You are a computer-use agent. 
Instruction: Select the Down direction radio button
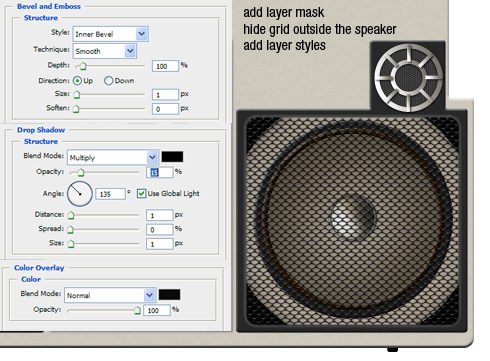pyautogui.click(x=108, y=81)
